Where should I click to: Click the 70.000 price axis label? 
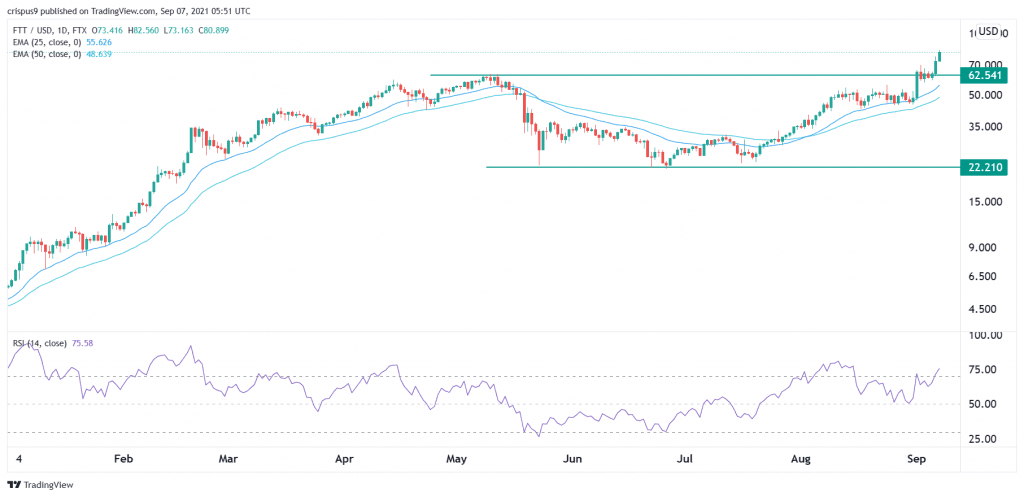[984, 64]
